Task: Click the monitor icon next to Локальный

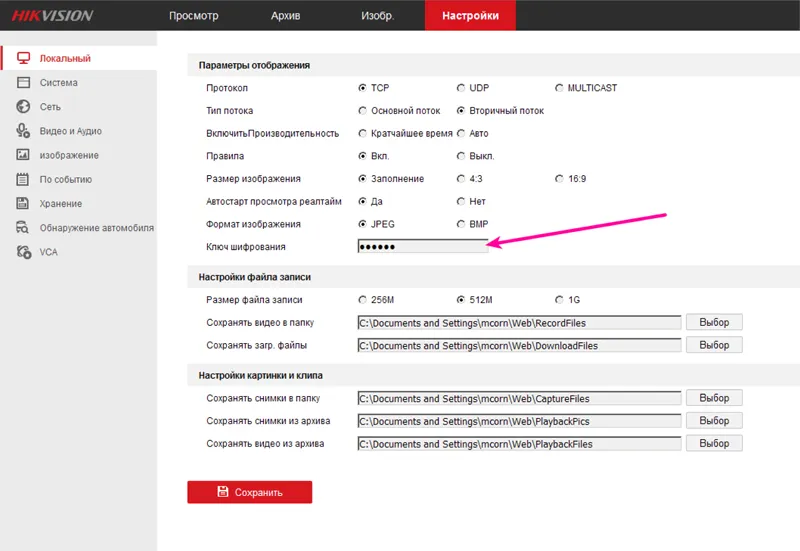Action: tap(23, 59)
